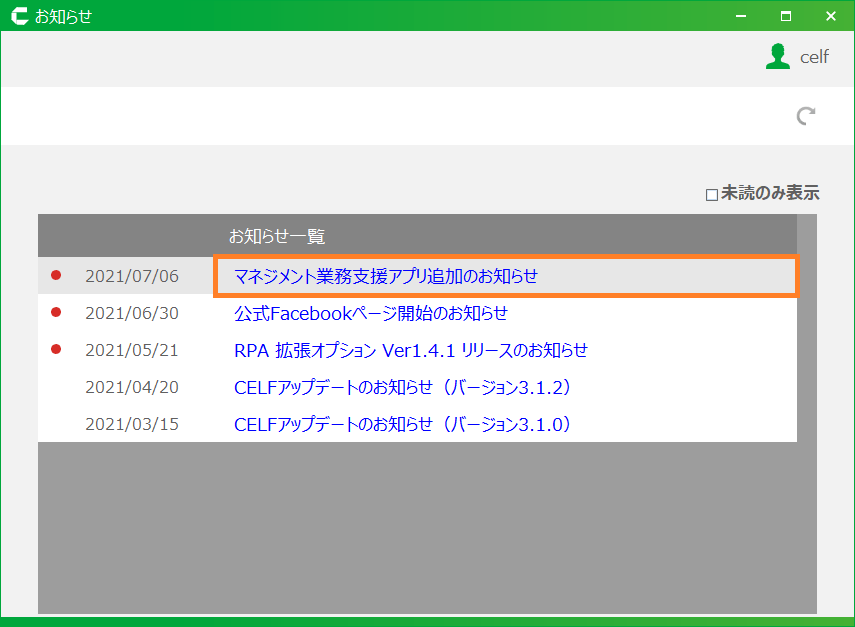Image resolution: width=855 pixels, height=627 pixels.
Task: Click the celf username label
Action: 814,57
